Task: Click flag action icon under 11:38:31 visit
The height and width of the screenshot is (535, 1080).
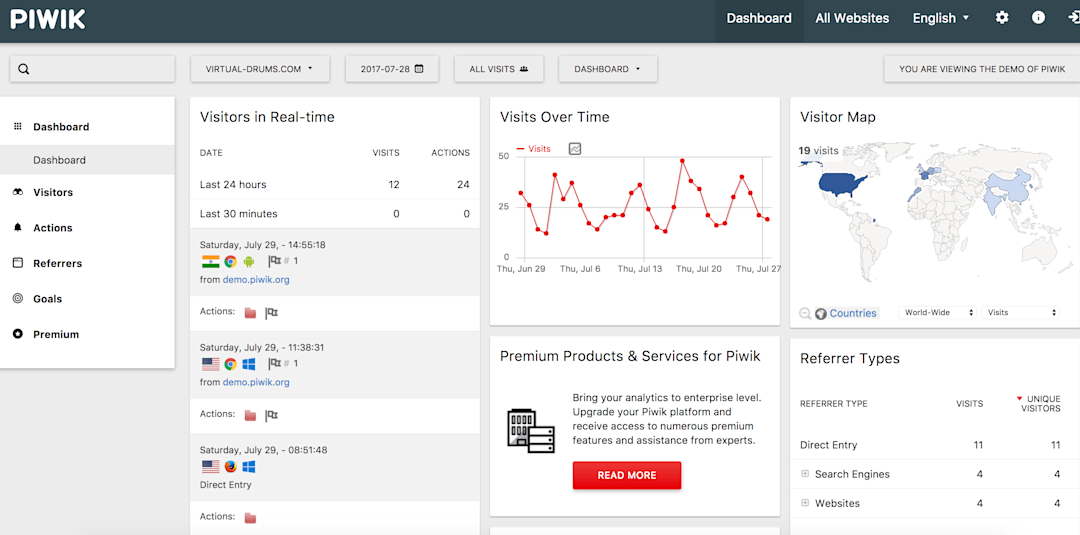Action: [271, 415]
